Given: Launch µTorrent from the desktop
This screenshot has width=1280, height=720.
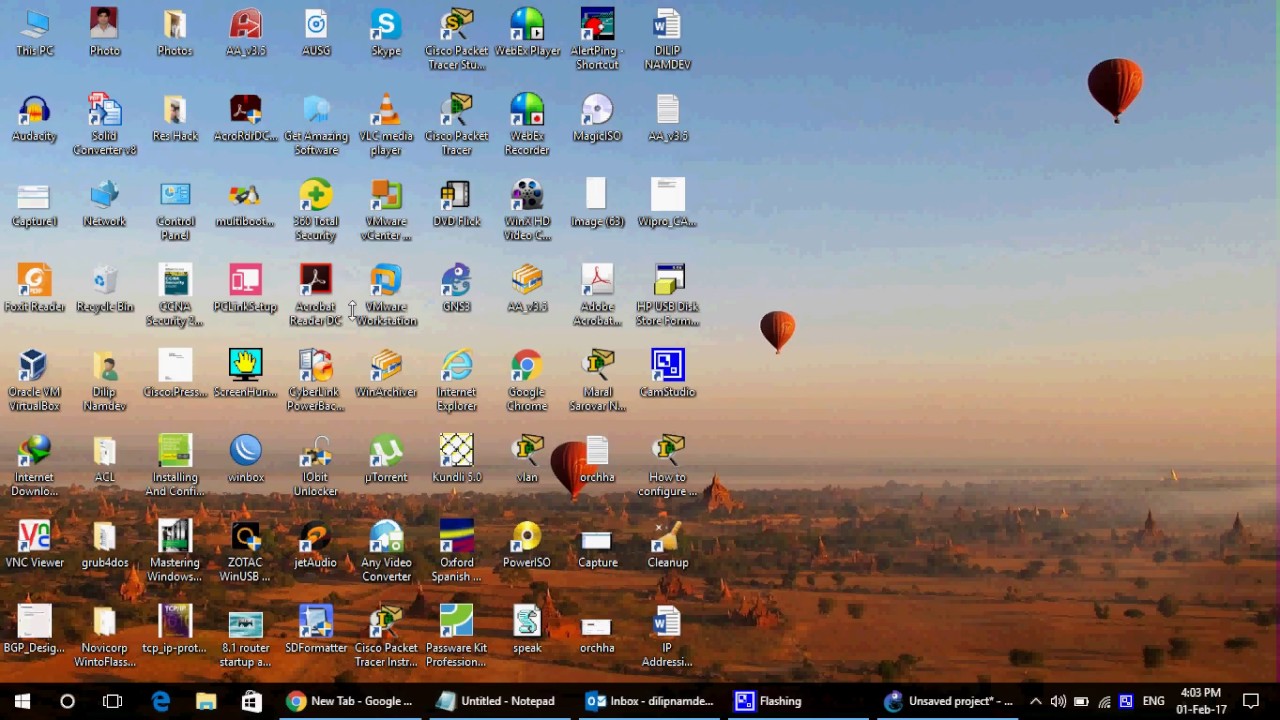Looking at the screenshot, I should (386, 459).
